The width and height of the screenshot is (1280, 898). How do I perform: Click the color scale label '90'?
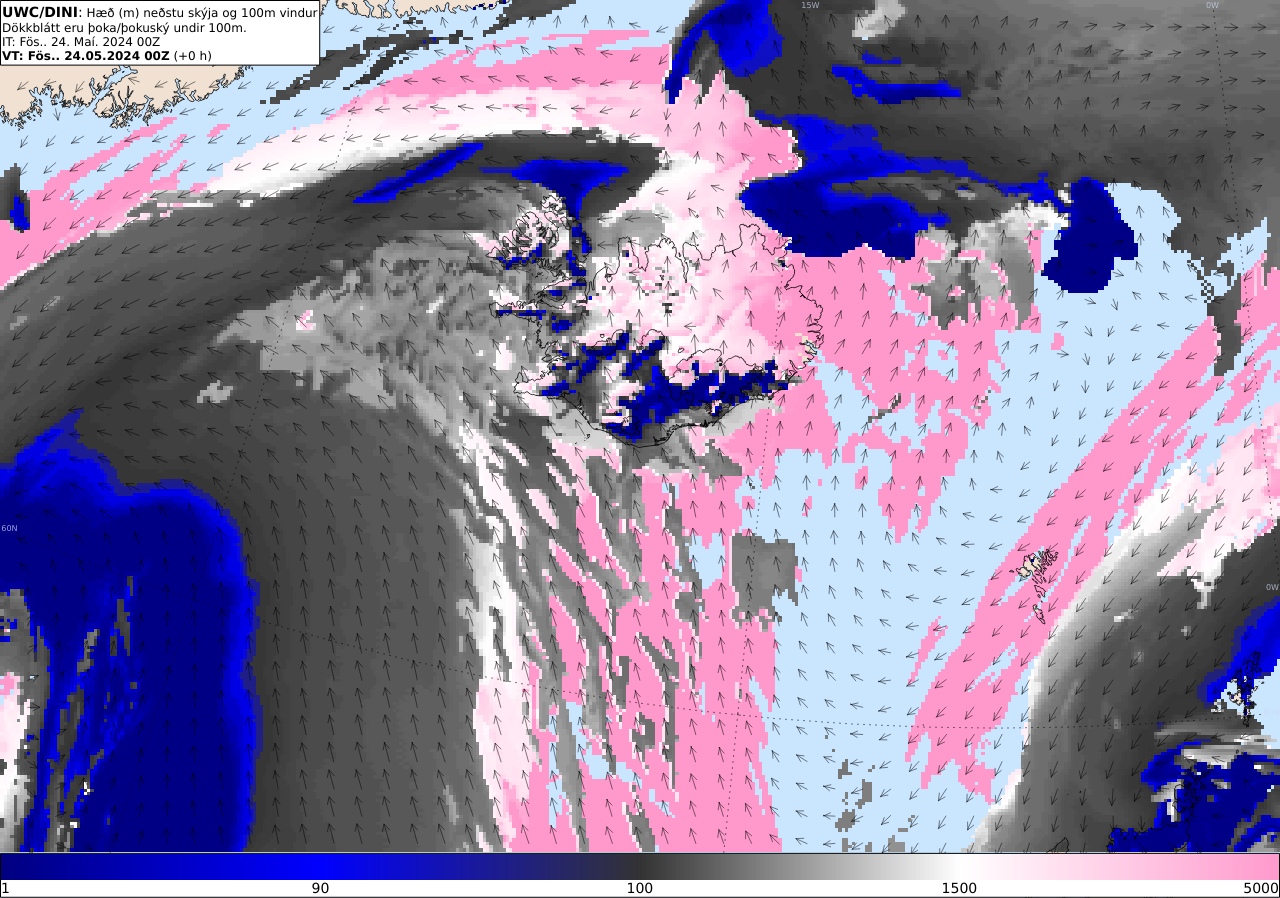click(320, 888)
